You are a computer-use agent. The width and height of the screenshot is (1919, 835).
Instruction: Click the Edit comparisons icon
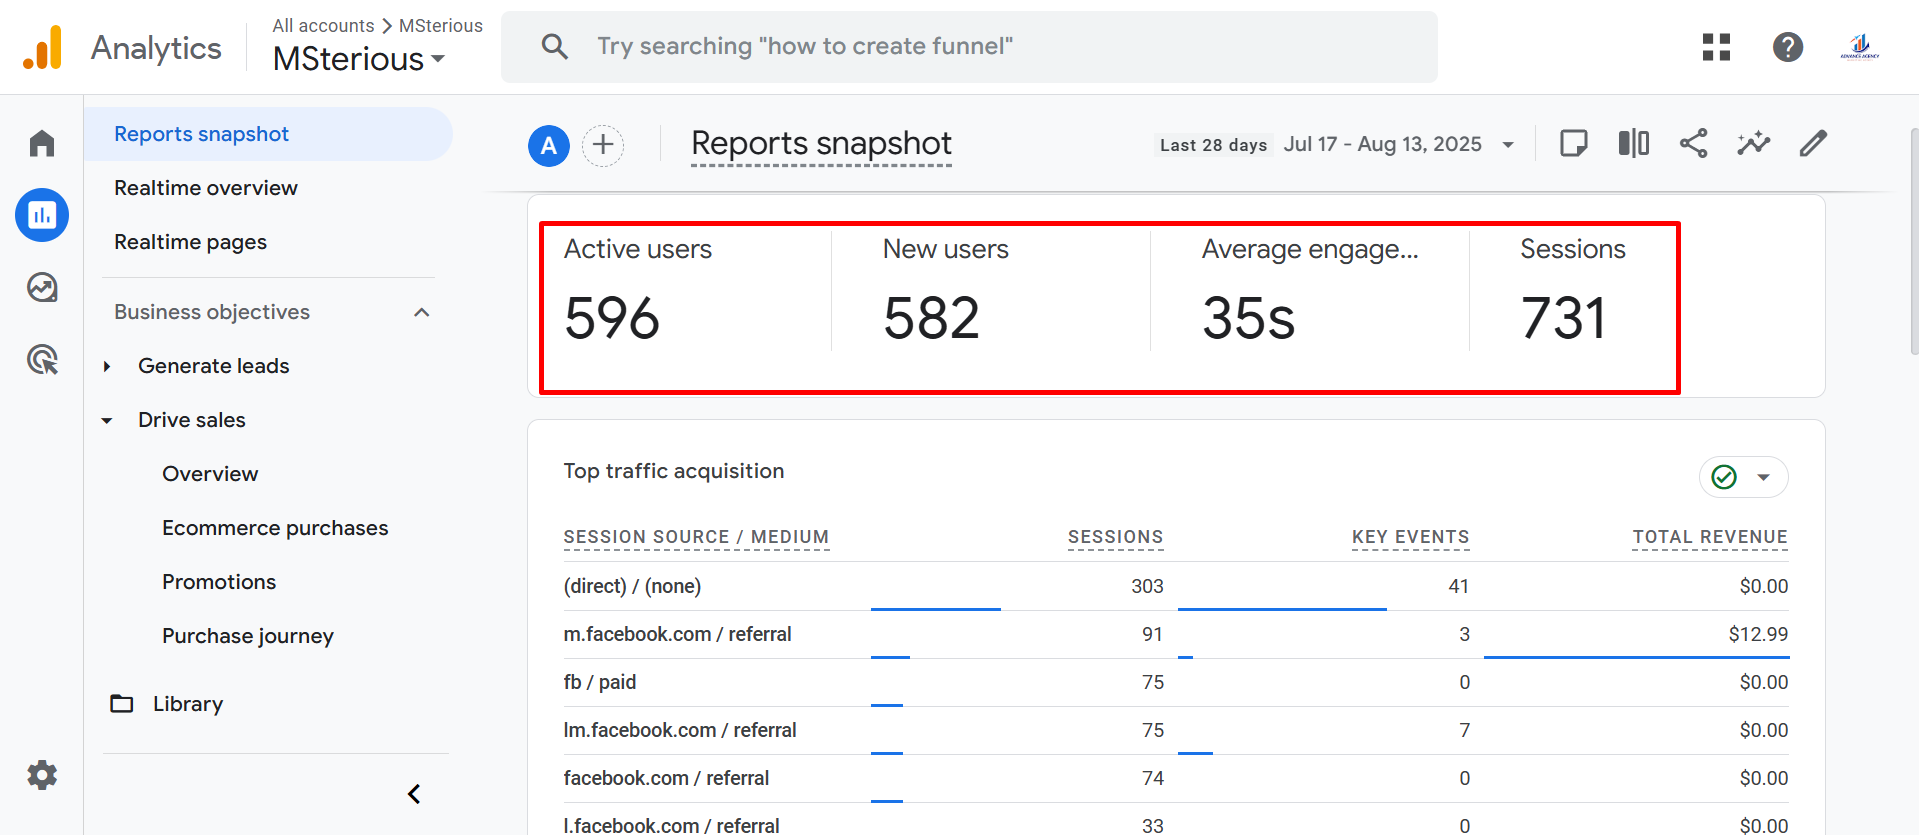coord(1633,144)
